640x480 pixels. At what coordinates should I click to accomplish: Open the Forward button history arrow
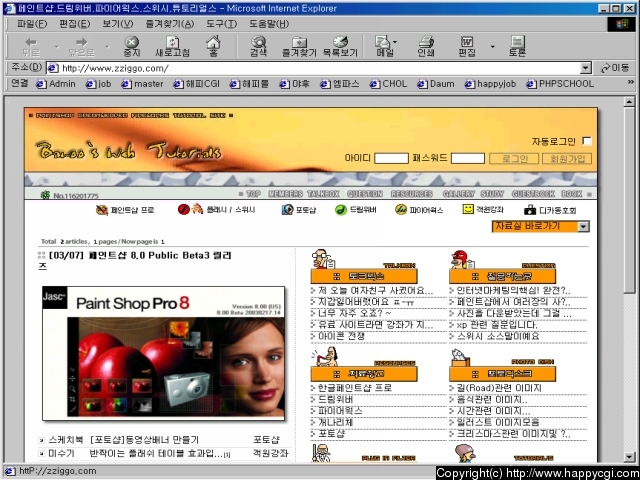click(107, 47)
